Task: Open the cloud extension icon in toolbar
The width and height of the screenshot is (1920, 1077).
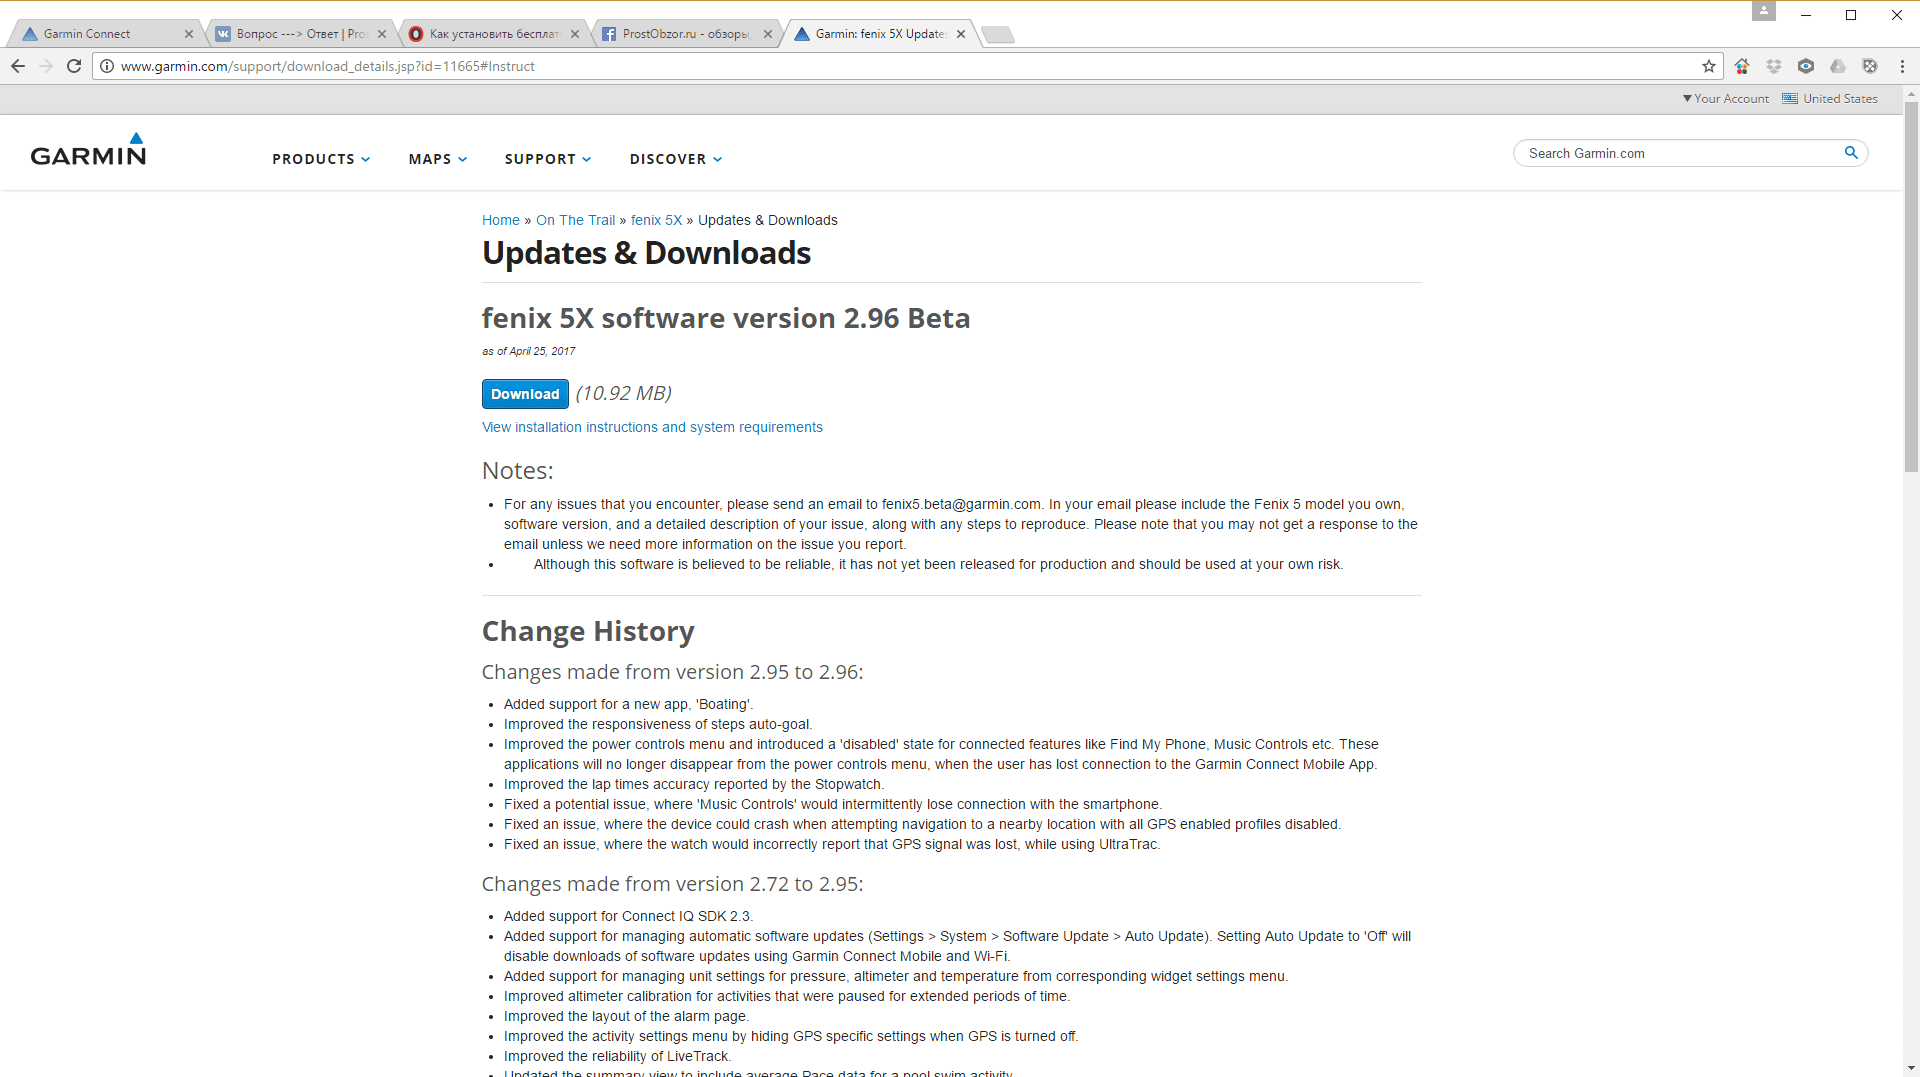Action: click(1838, 66)
